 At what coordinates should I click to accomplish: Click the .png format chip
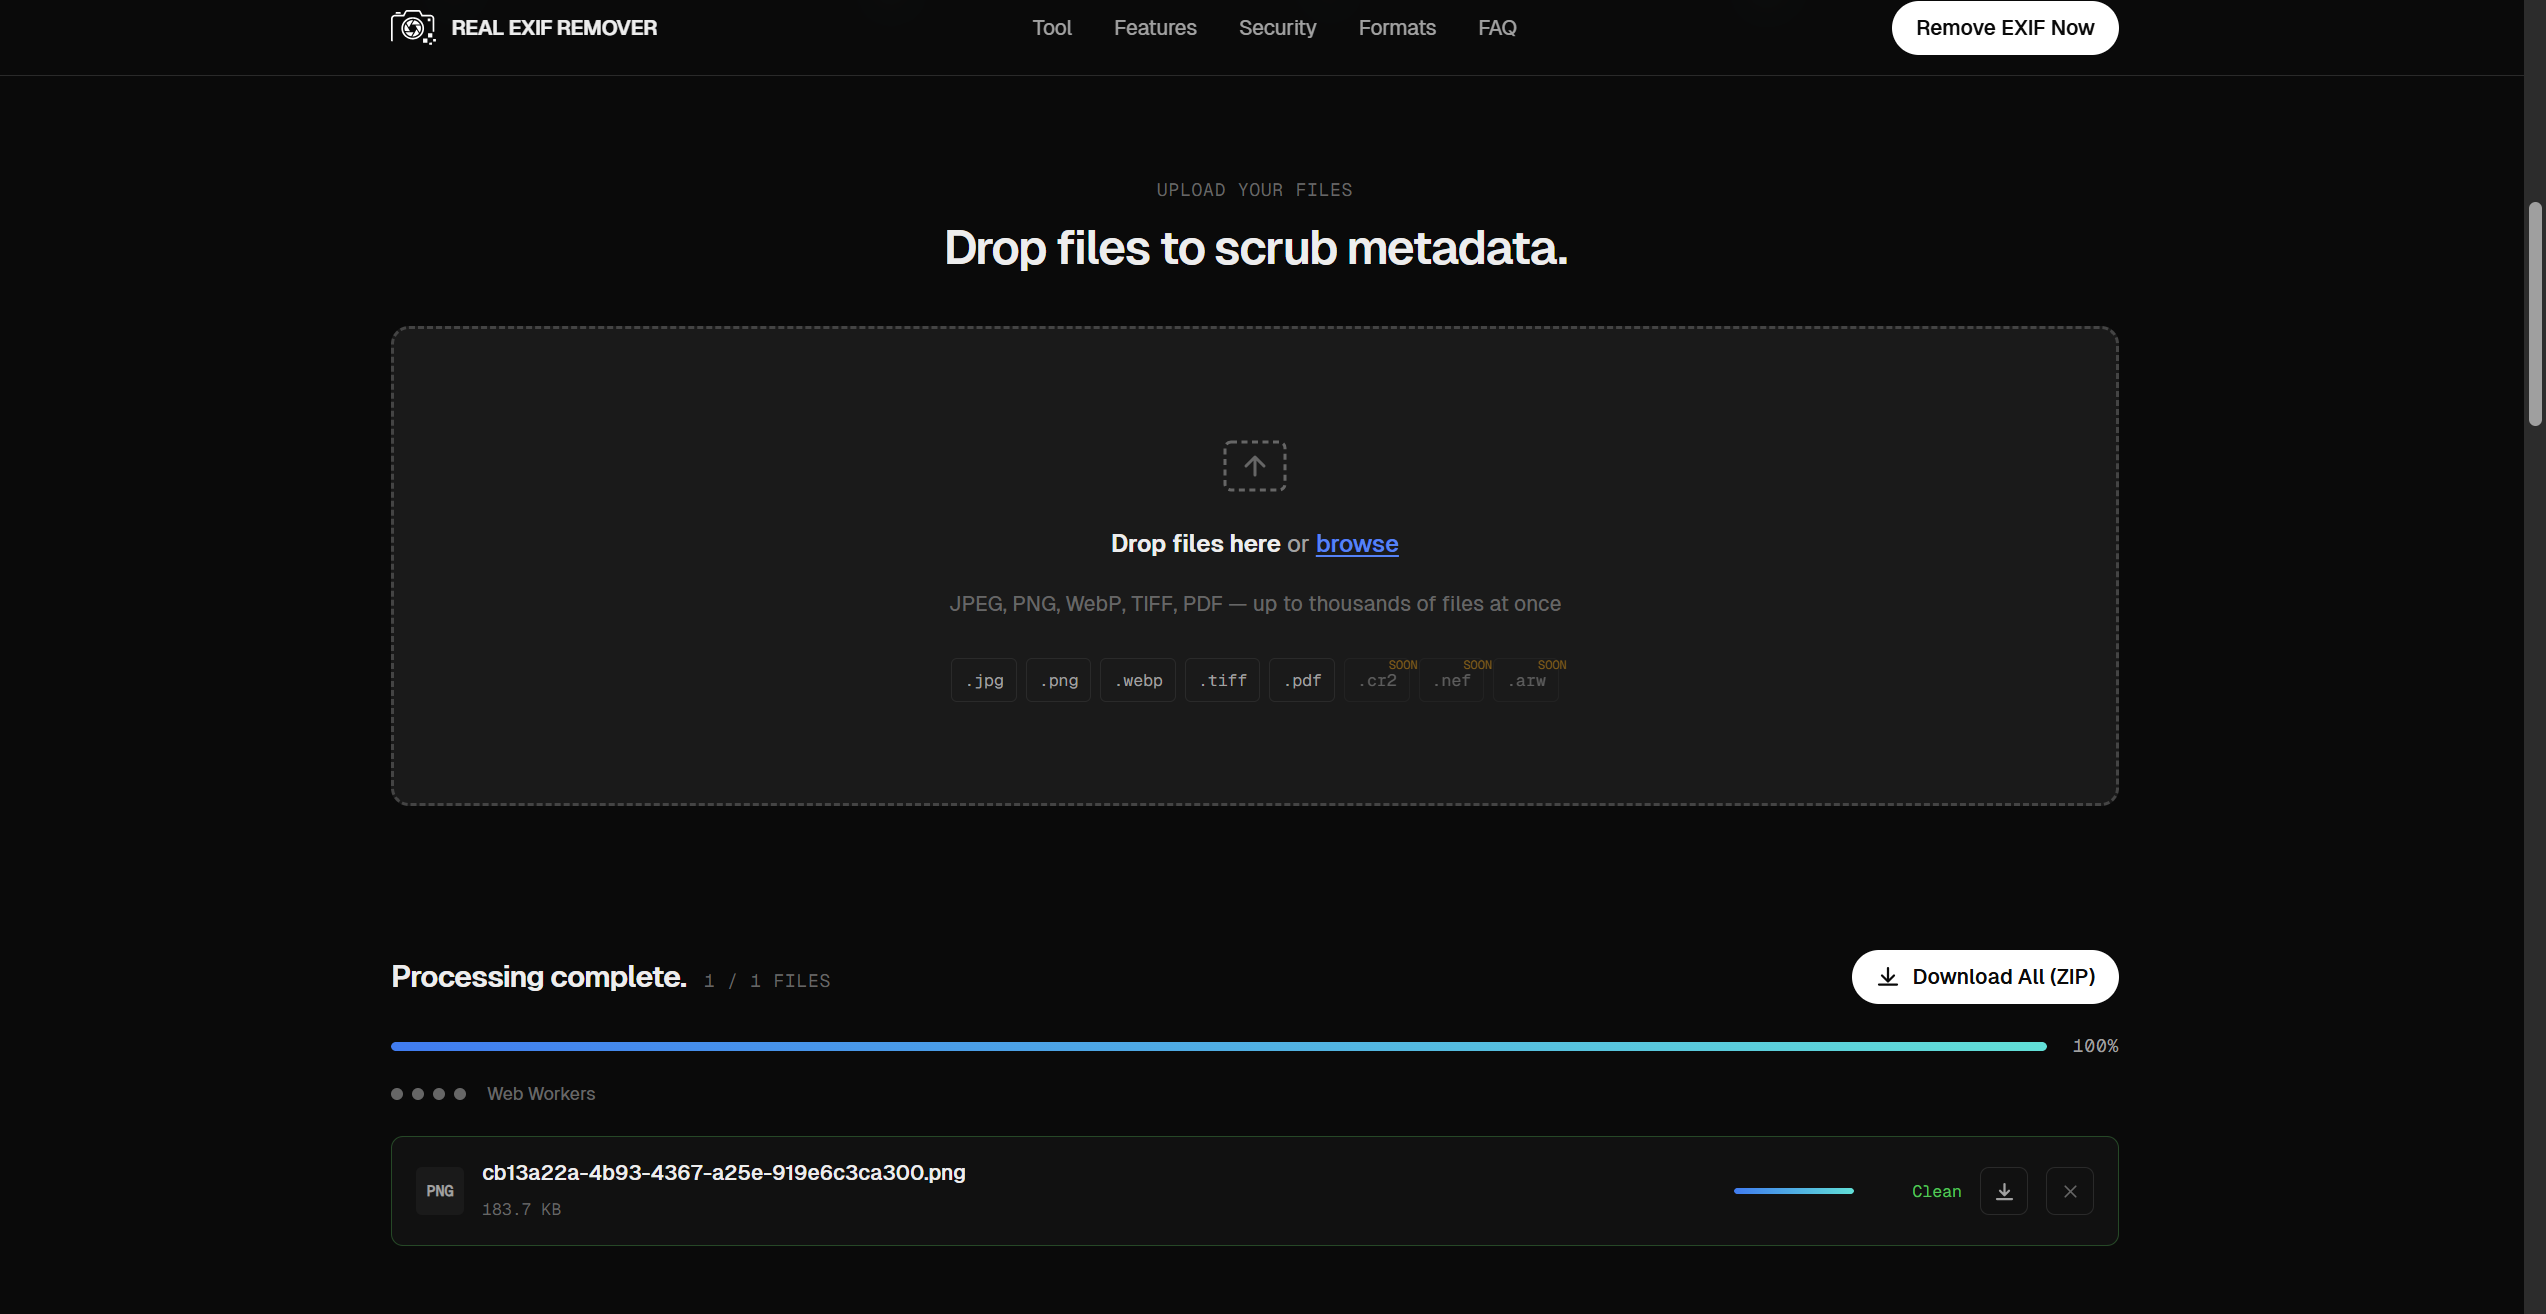[x=1058, y=681]
